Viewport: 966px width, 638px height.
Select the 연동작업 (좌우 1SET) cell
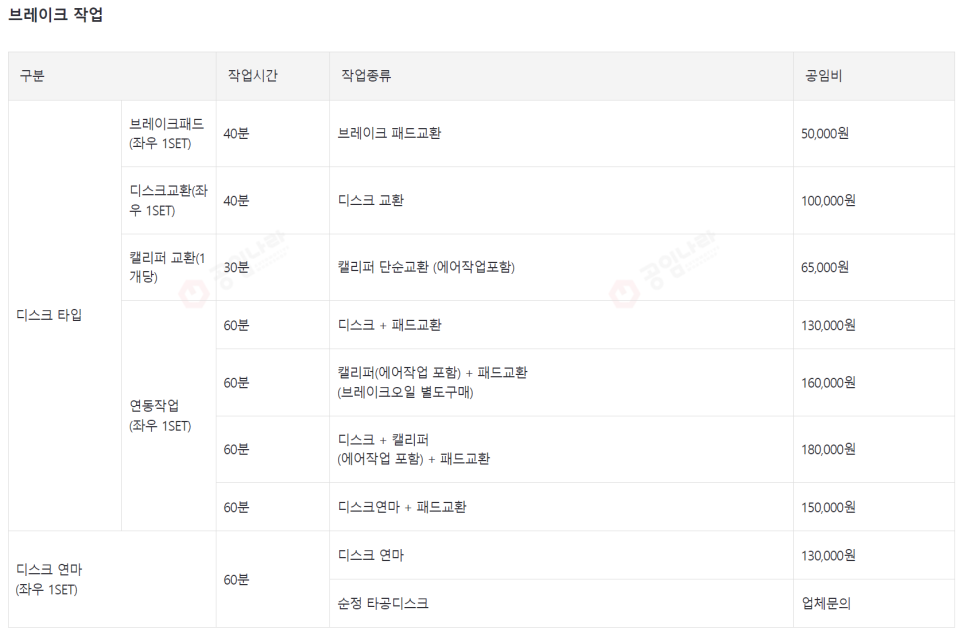[162, 417]
